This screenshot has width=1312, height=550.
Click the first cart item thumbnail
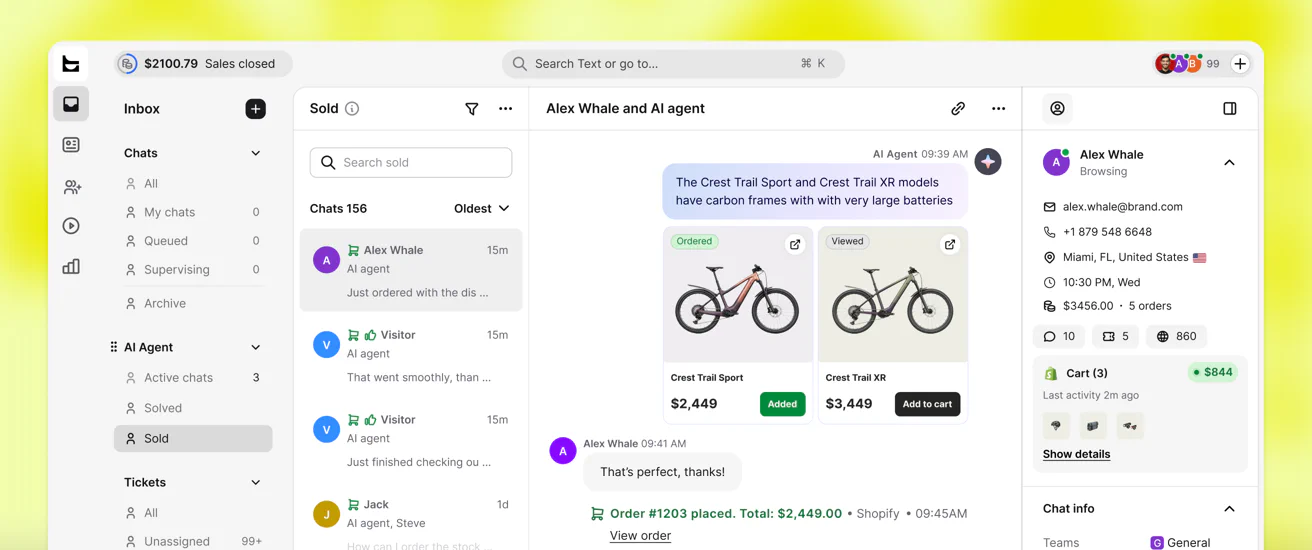[1056, 426]
